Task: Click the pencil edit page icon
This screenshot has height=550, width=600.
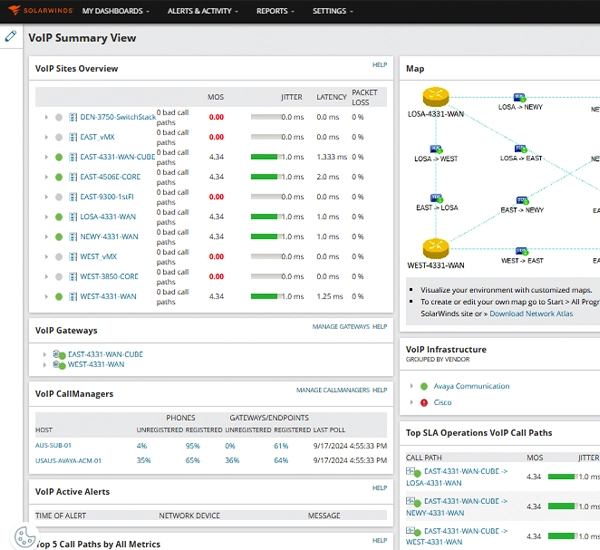Action: click(x=11, y=36)
